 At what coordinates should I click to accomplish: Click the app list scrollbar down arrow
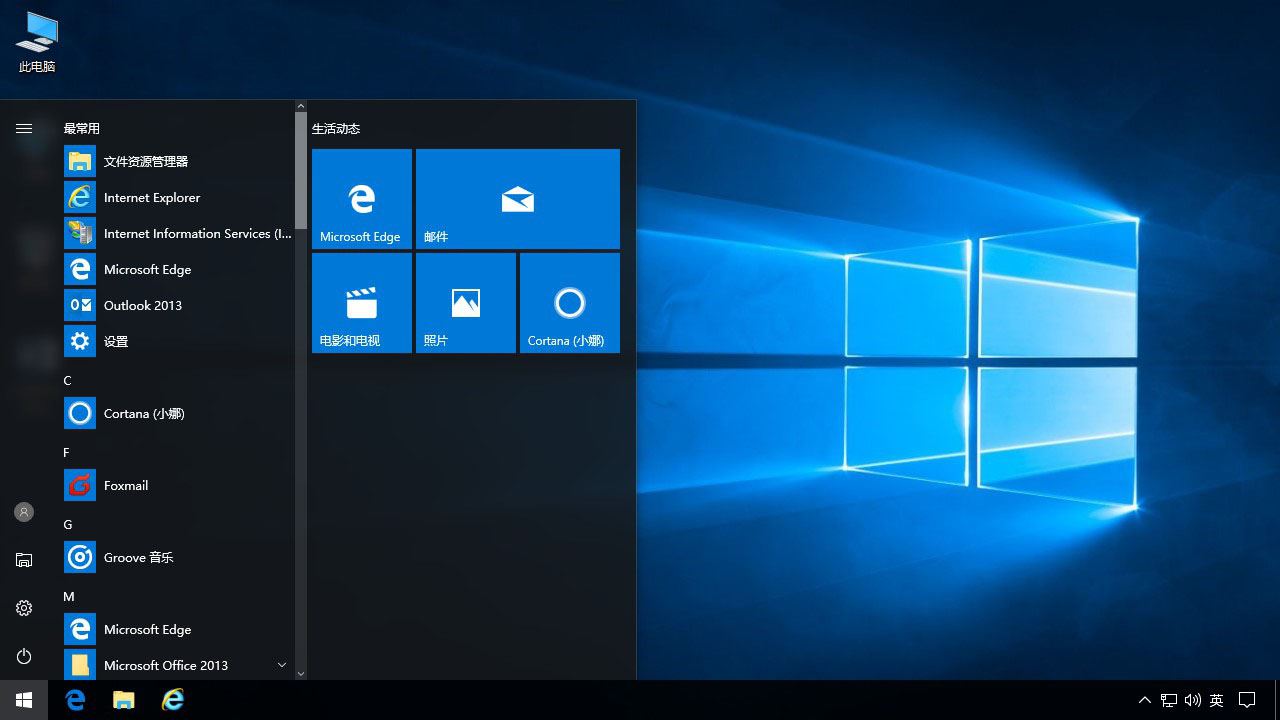[x=301, y=674]
